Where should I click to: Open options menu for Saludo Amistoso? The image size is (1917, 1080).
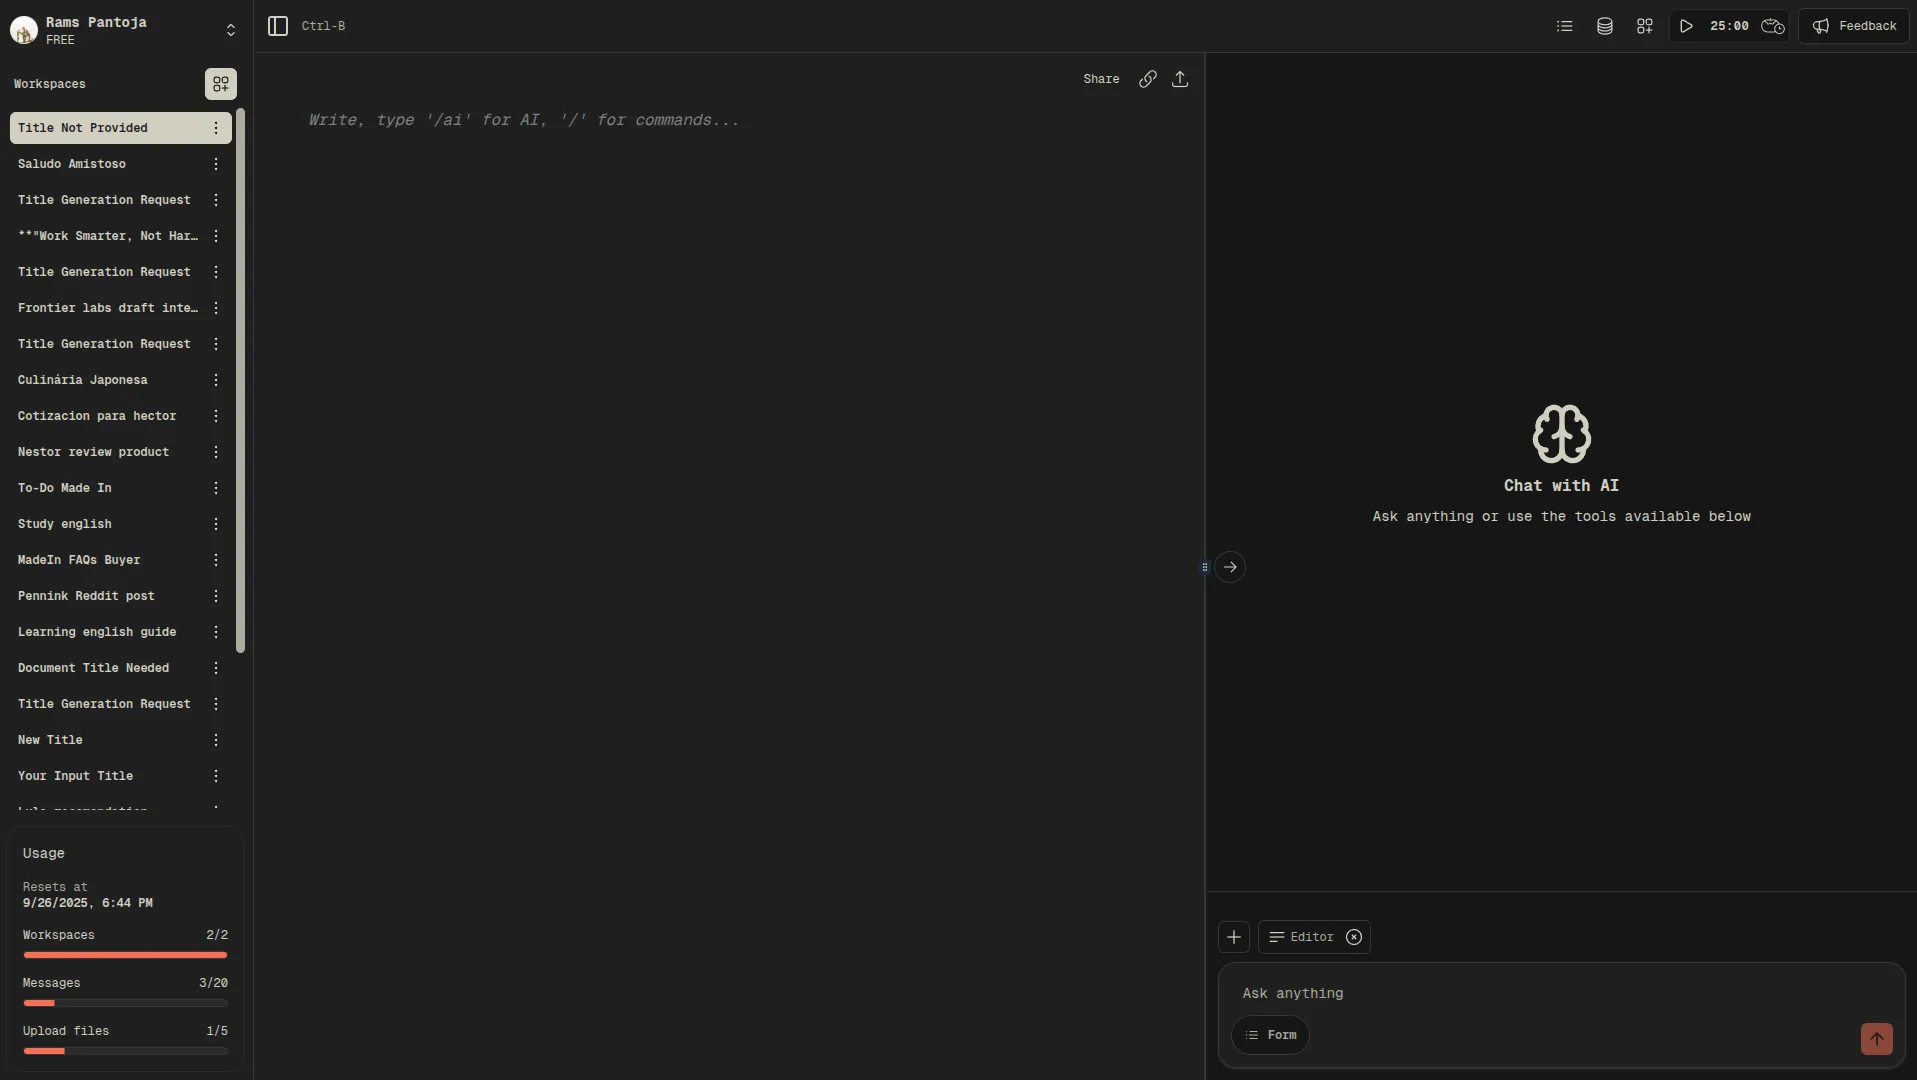point(216,164)
